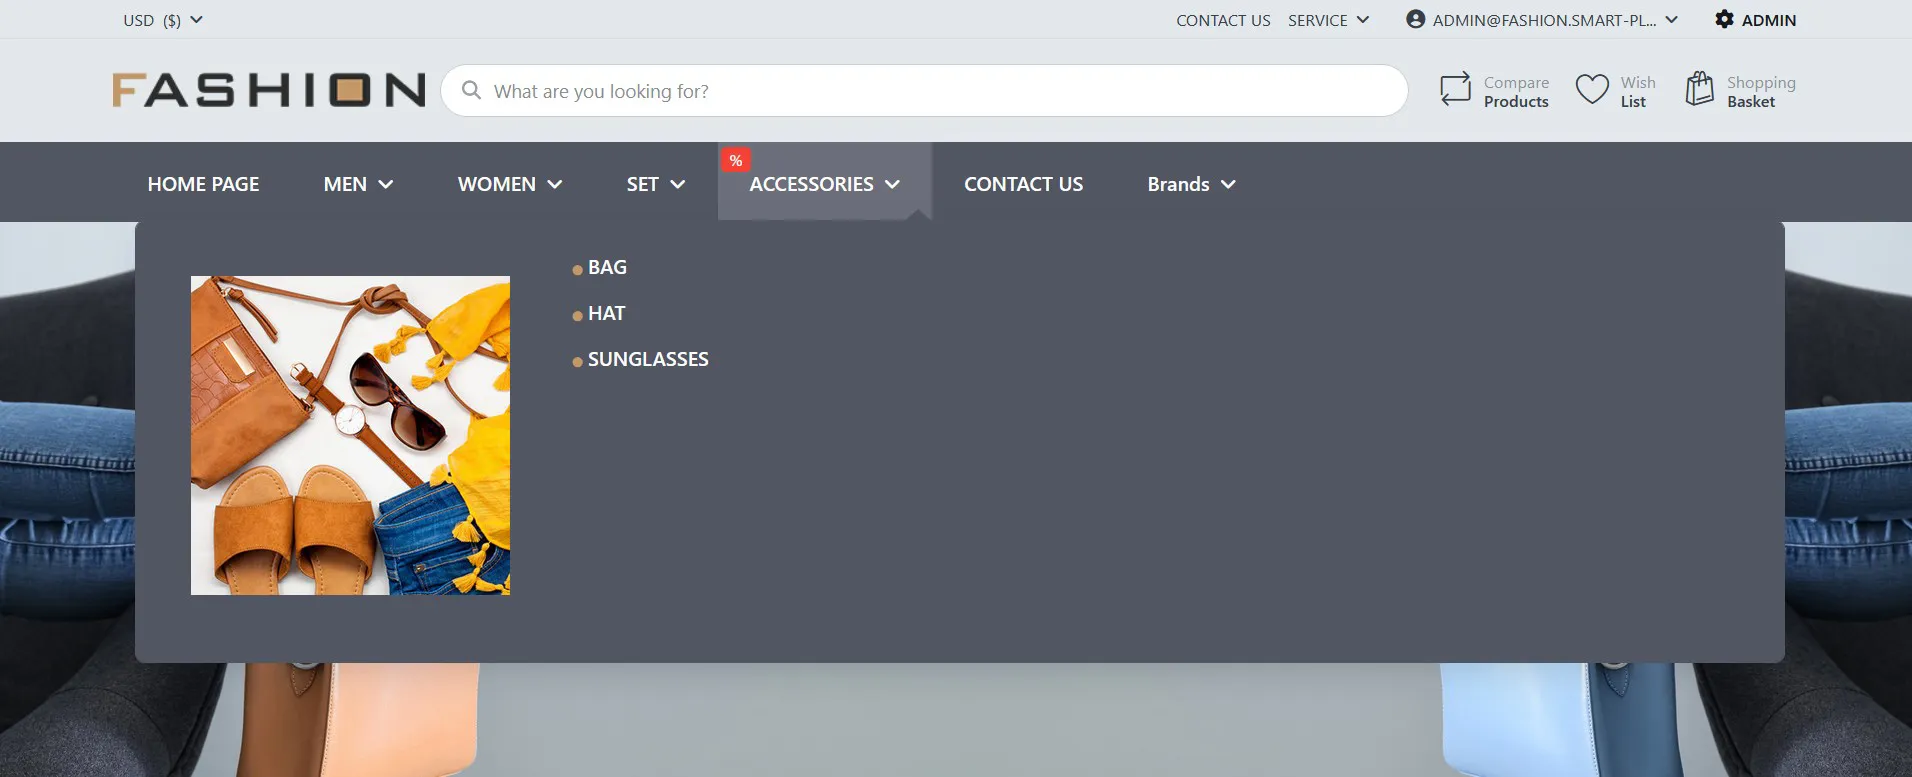1912x777 pixels.
Task: Click the Admin gear icon
Action: pyautogui.click(x=1724, y=19)
